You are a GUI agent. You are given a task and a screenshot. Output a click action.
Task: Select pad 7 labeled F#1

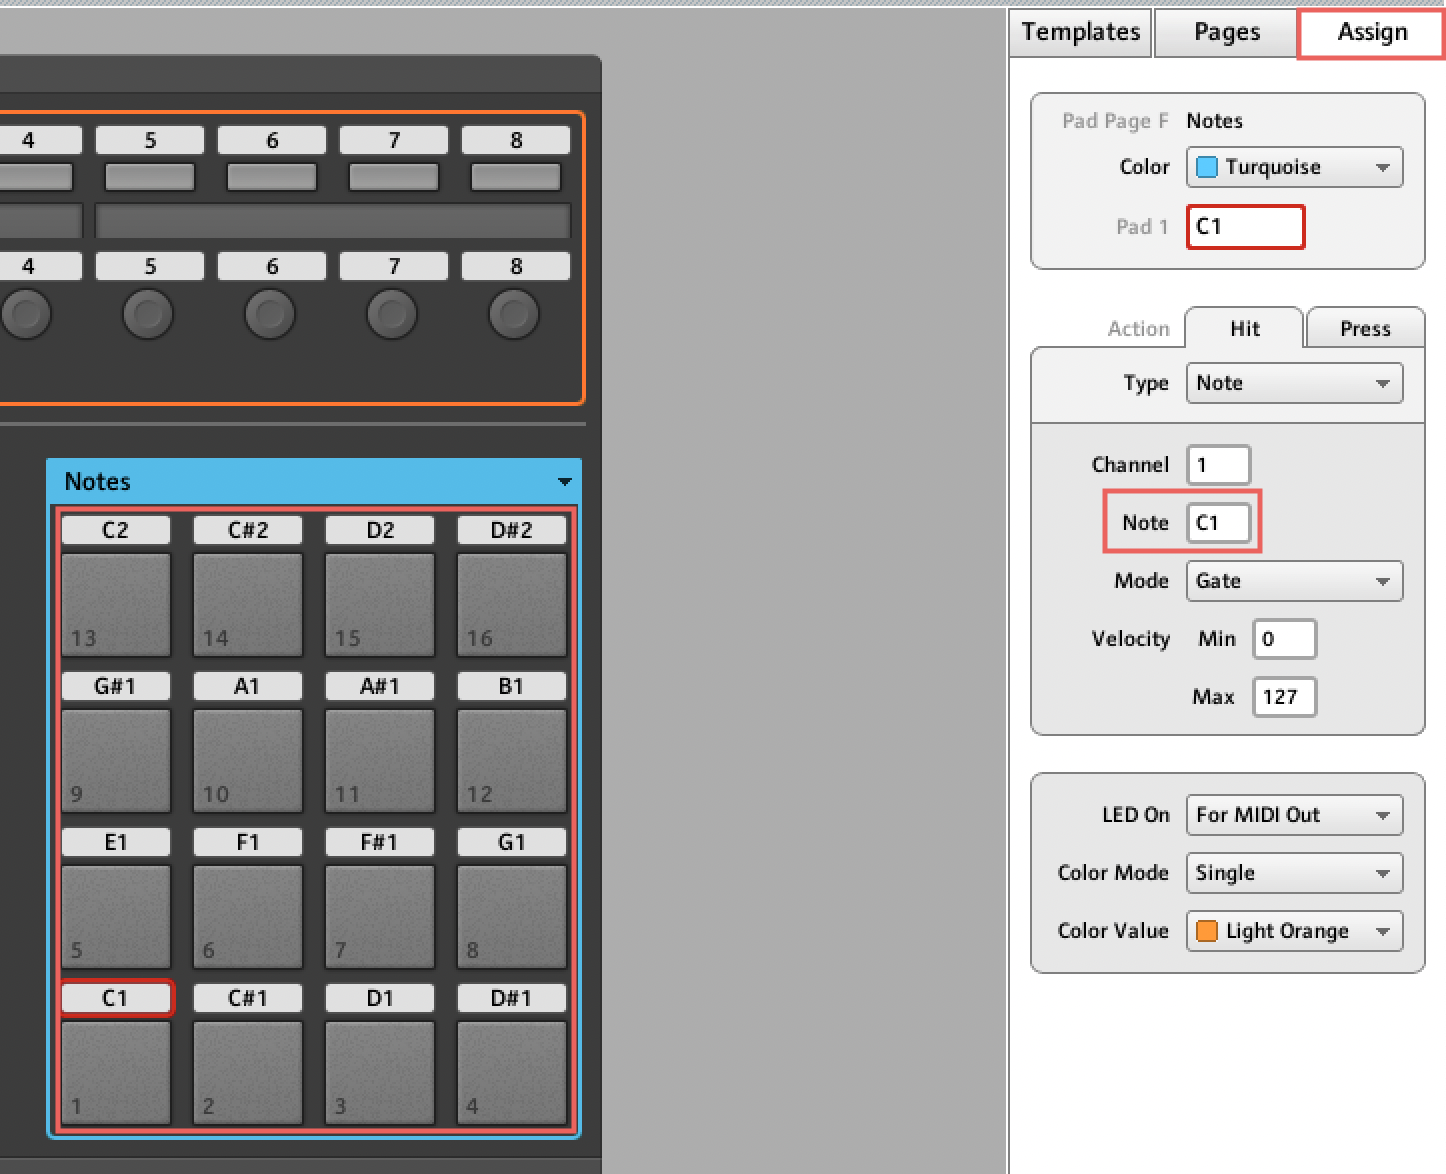[x=380, y=916]
